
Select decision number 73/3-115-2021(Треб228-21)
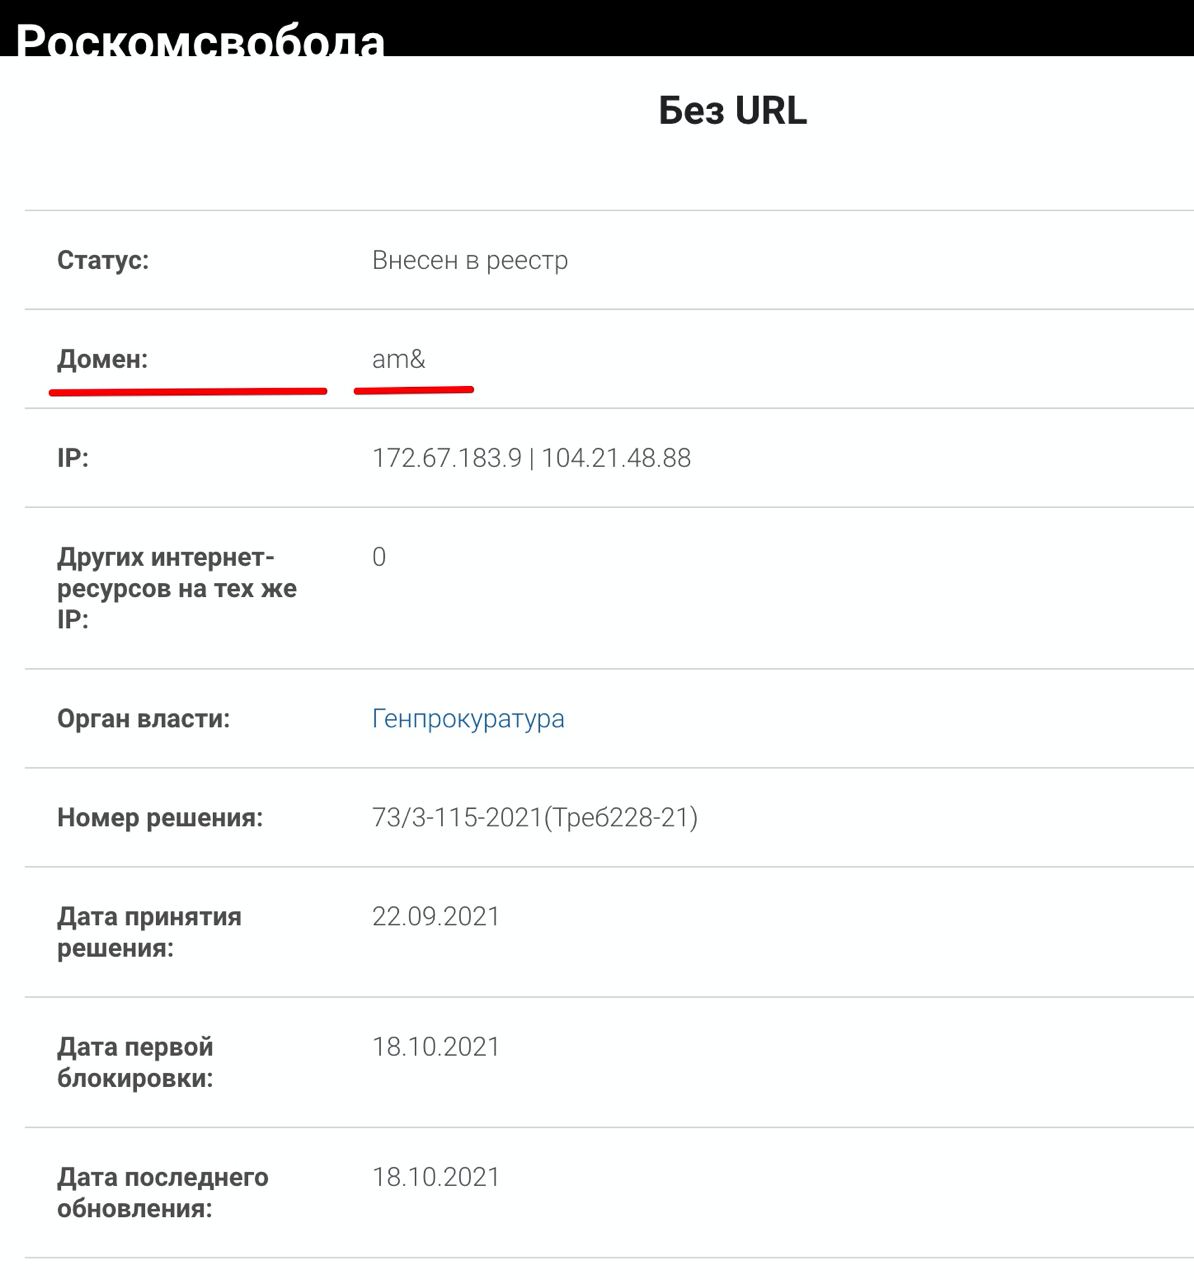(x=535, y=818)
